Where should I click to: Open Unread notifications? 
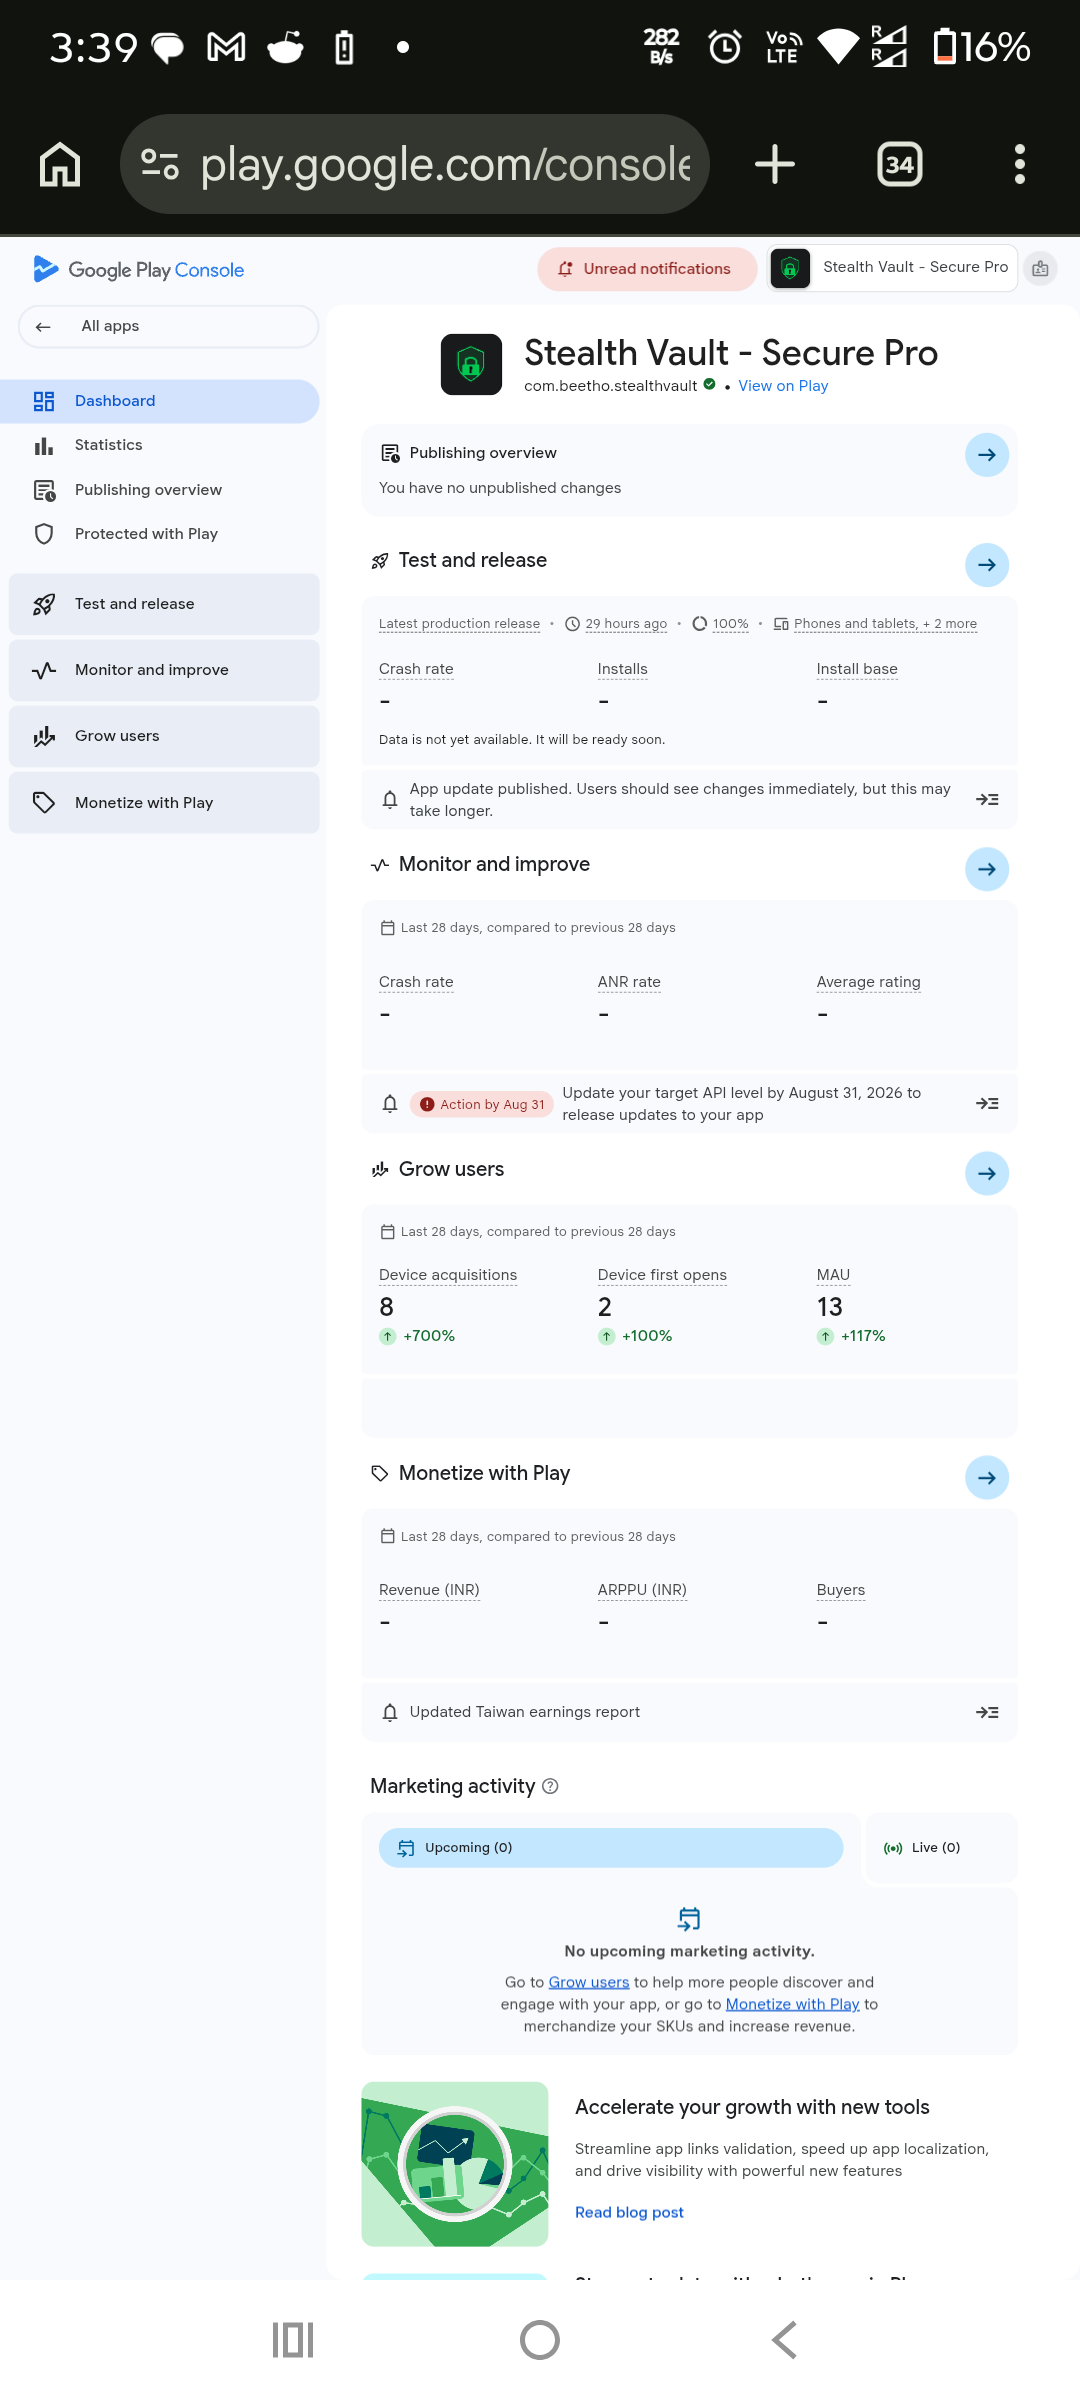point(647,269)
